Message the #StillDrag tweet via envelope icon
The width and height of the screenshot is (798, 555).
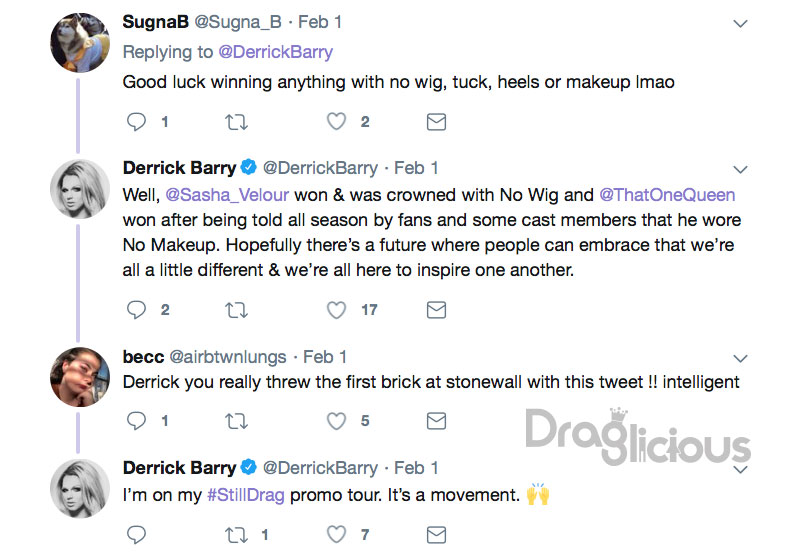[x=436, y=535]
